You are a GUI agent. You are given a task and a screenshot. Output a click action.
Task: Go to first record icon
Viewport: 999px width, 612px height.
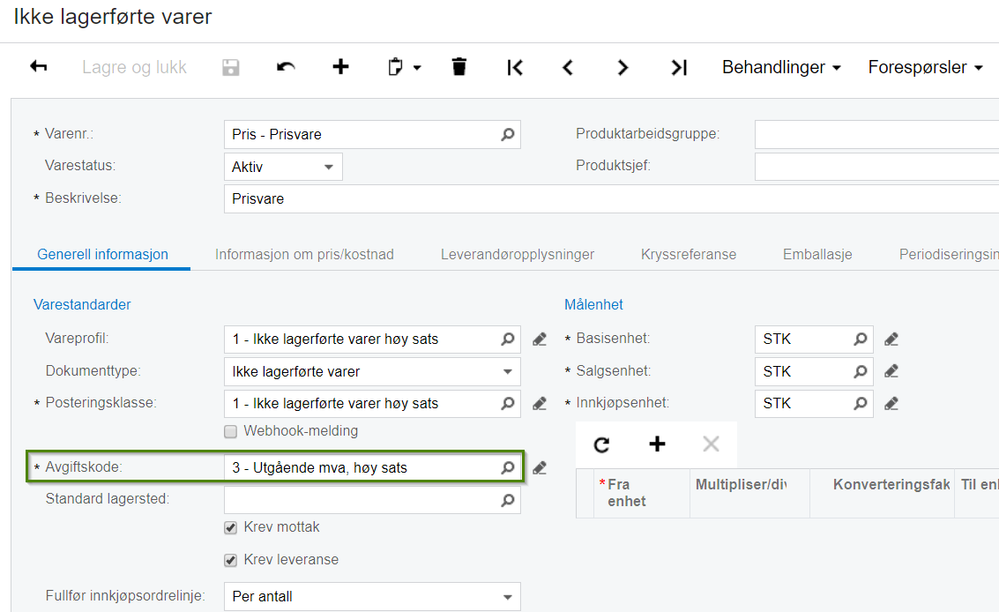click(x=515, y=67)
